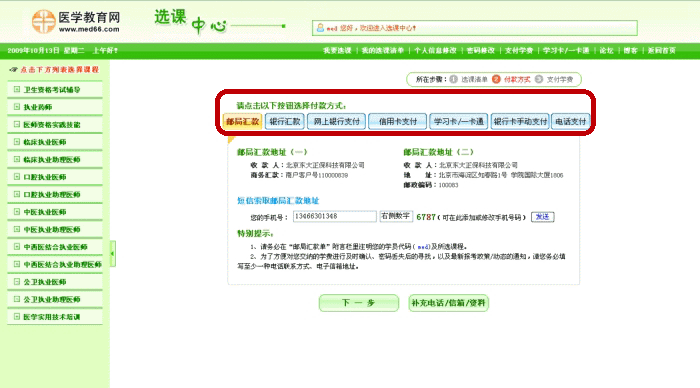Open 博客 link in navigation bar
Viewport: 700px width, 388px height.
(x=630, y=50)
